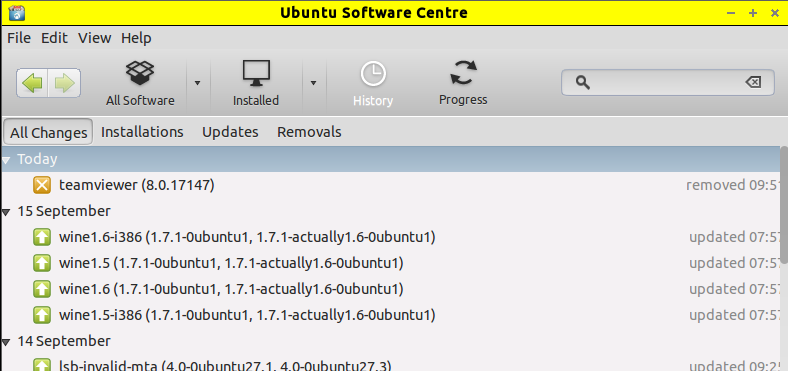The height and width of the screenshot is (371, 788).
Task: Click the update icon next to wine1.5-i386
Action: (x=42, y=315)
